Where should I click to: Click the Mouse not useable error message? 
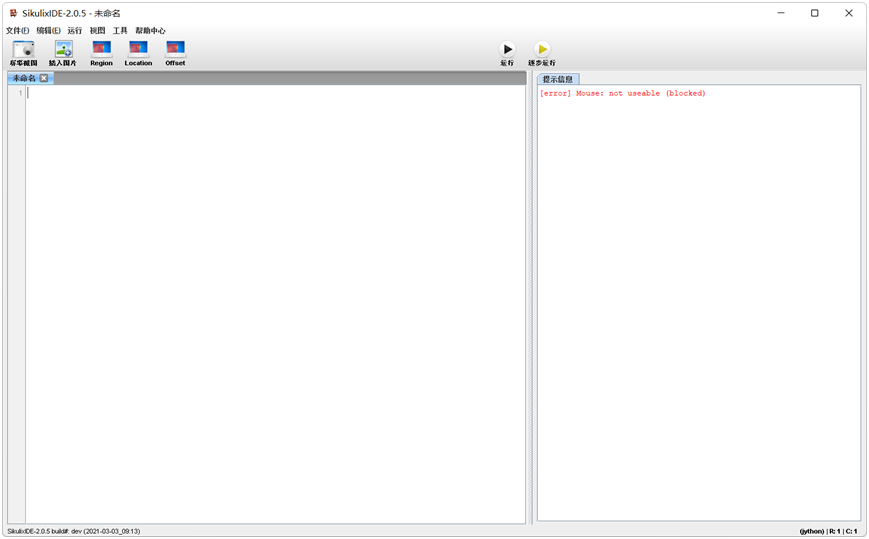point(622,94)
